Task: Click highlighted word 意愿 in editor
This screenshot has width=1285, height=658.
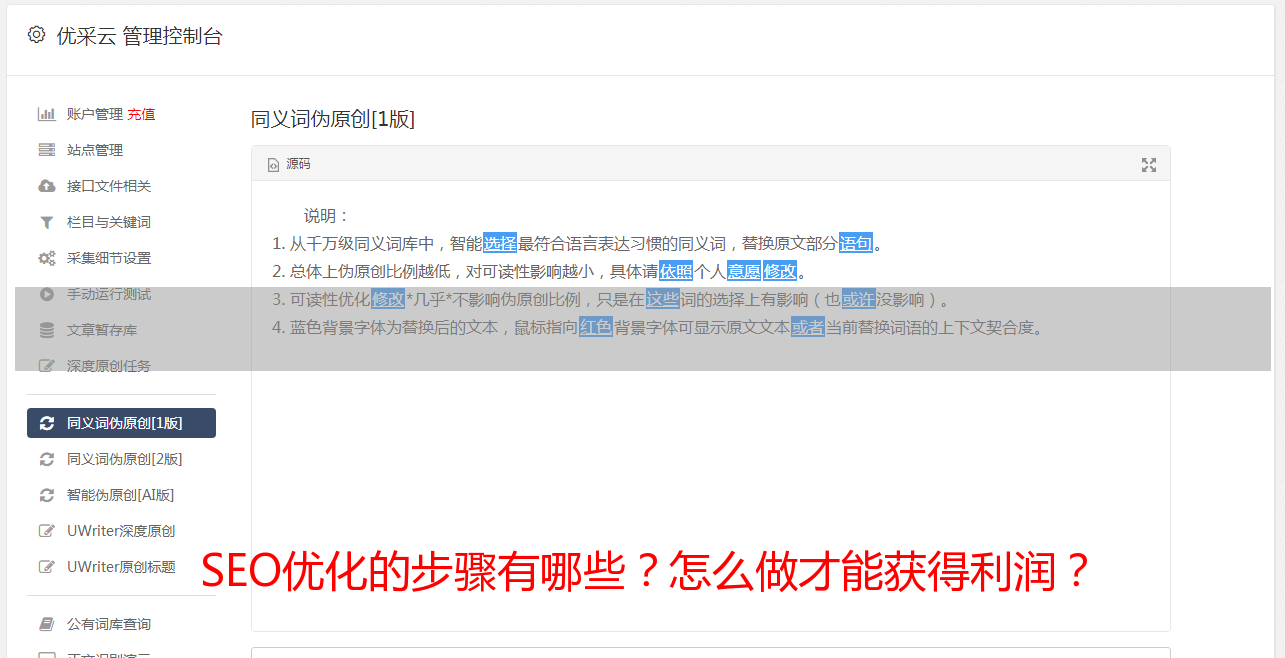Action: click(744, 271)
